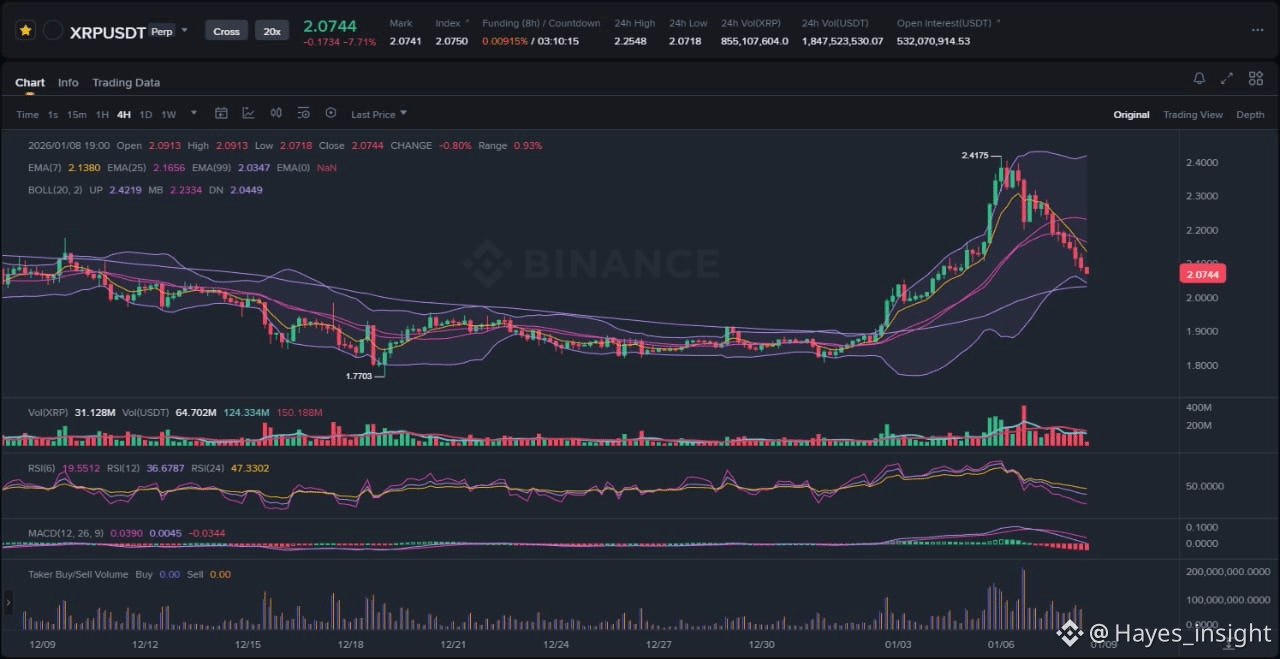This screenshot has height=659, width=1280.
Task: Select the 1s interval
Action: click(53, 115)
